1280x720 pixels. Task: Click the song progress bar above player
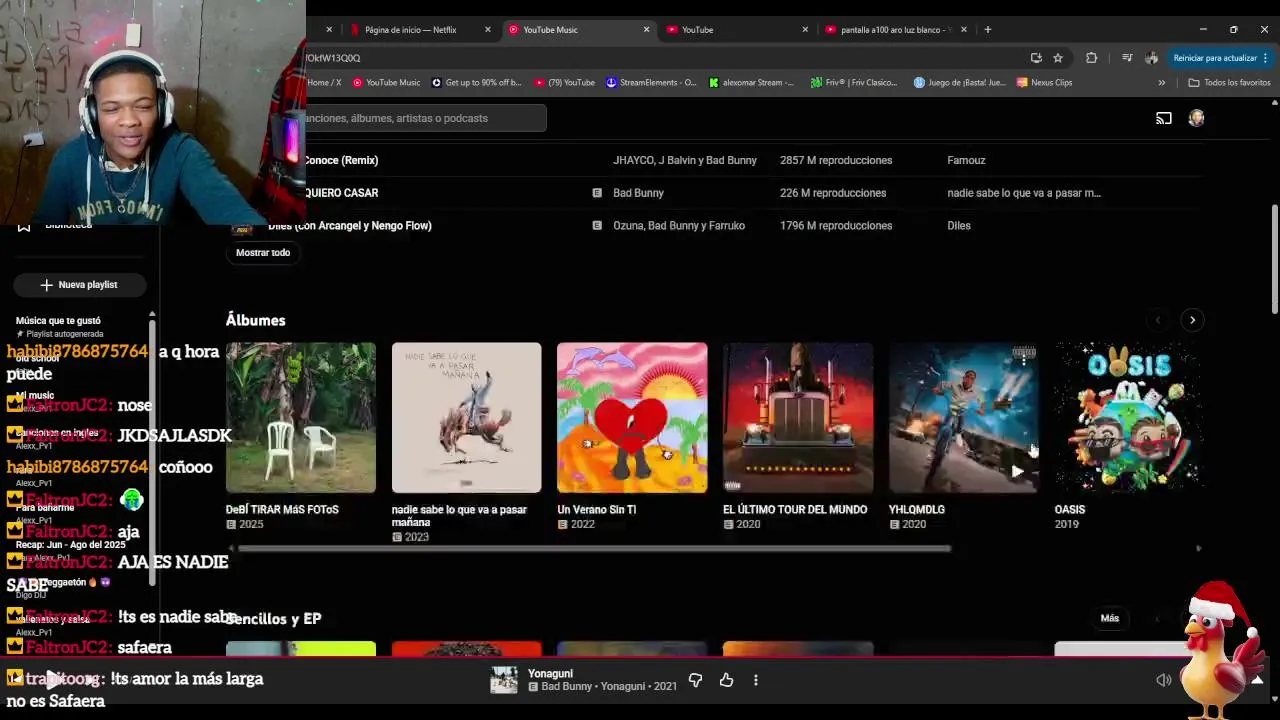(640, 658)
